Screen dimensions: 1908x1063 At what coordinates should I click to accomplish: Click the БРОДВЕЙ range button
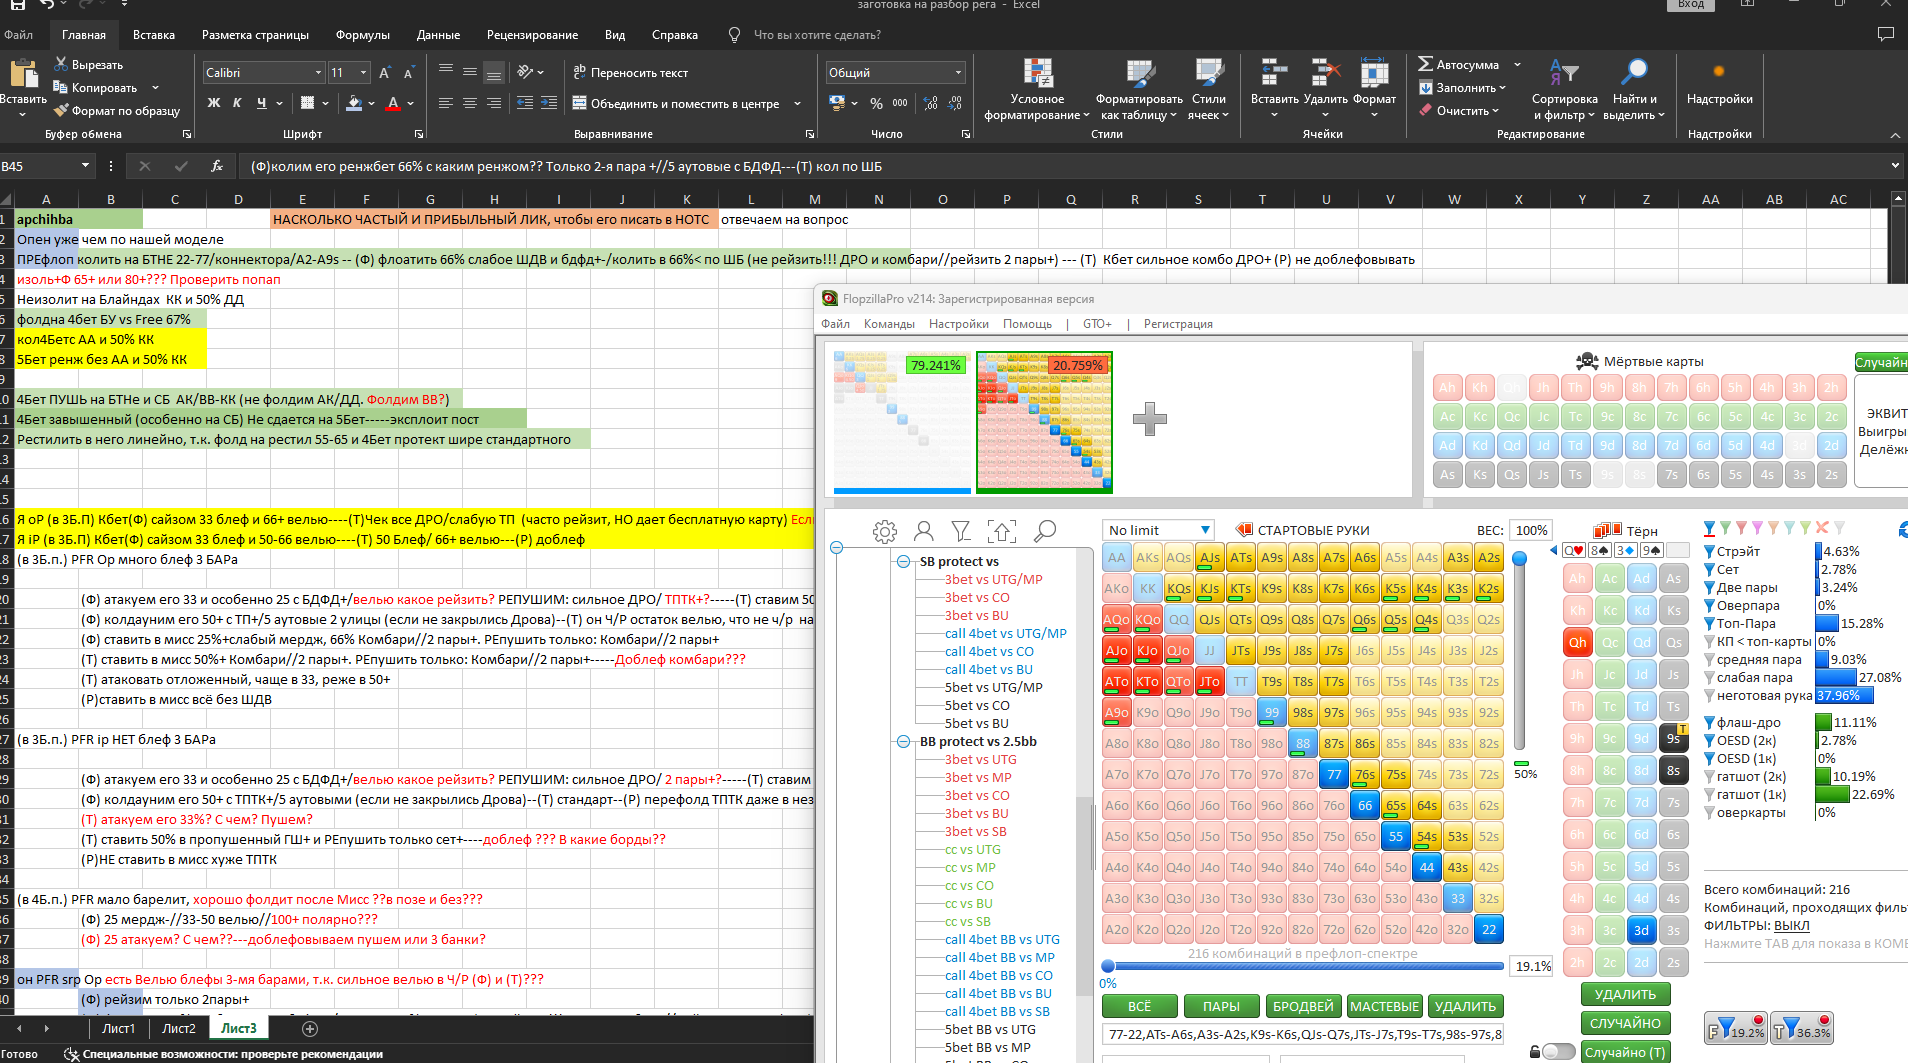point(1303,1006)
